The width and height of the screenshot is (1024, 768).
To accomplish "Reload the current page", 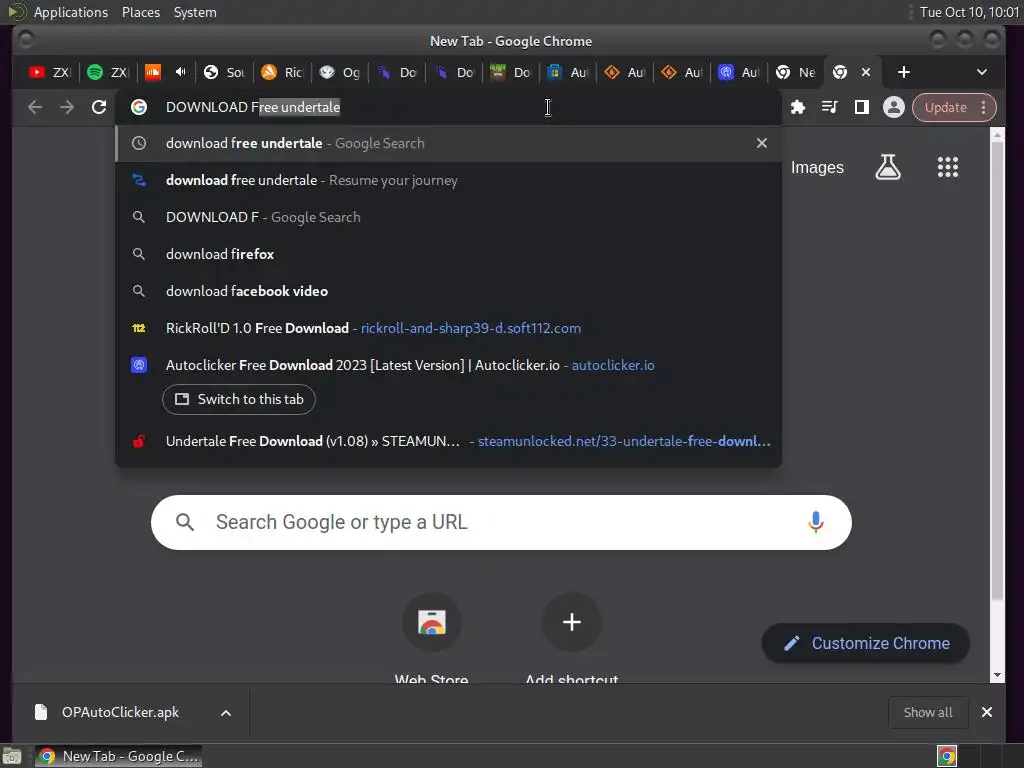I will pos(99,107).
